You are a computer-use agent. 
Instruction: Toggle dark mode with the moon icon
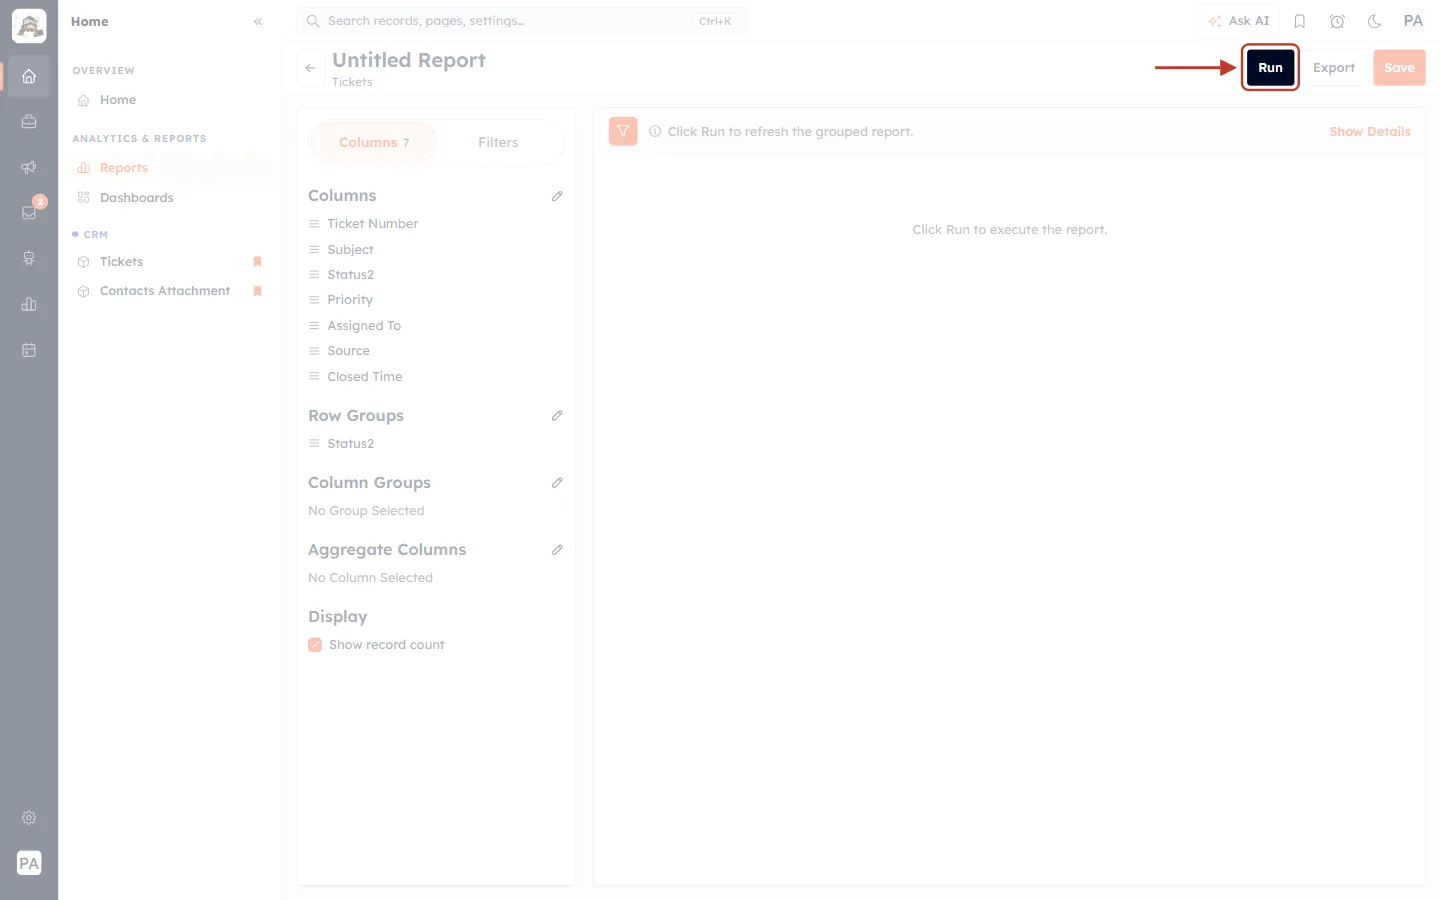tap(1375, 21)
